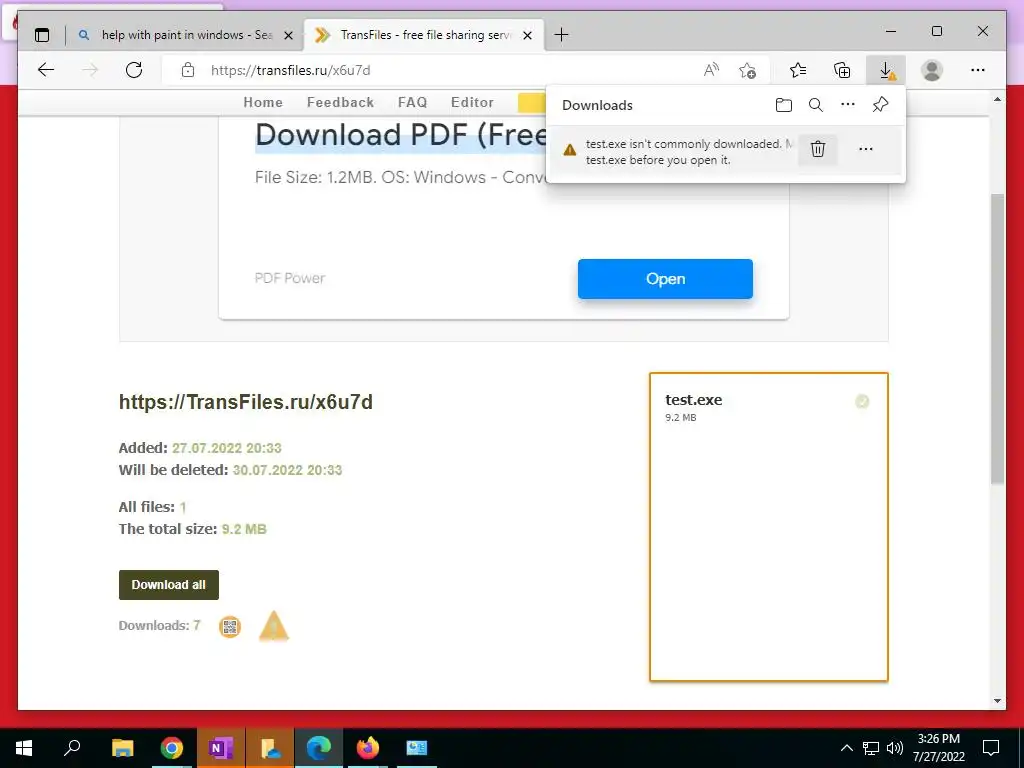Switch to 'help with paint in windows' tab
Screen dimensions: 1024x768
click(184, 35)
